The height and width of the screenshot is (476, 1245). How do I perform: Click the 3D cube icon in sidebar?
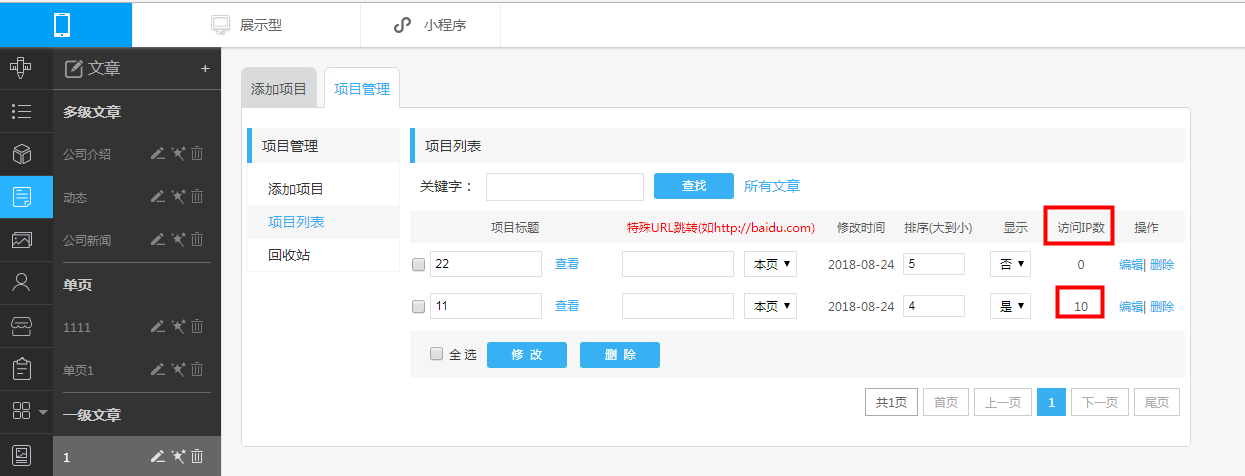(21, 154)
